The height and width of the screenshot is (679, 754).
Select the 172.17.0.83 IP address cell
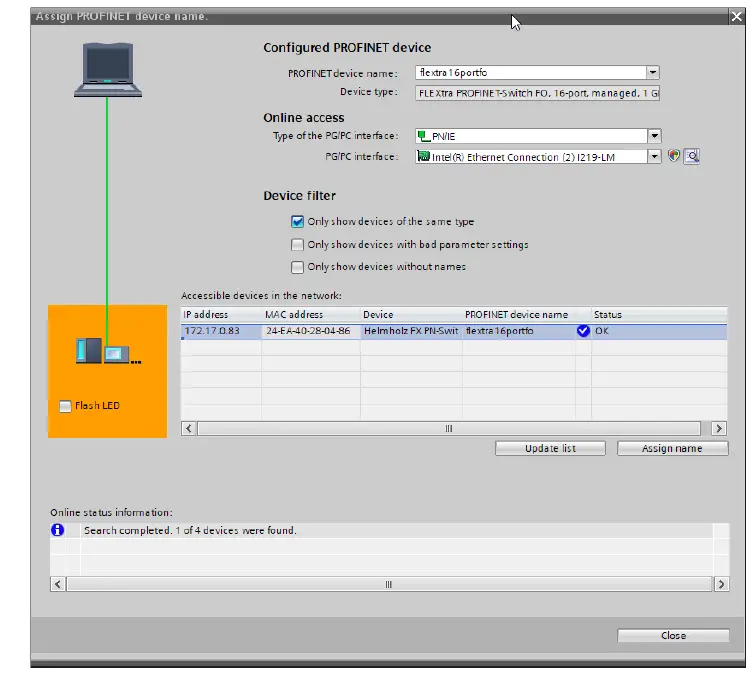click(221, 331)
